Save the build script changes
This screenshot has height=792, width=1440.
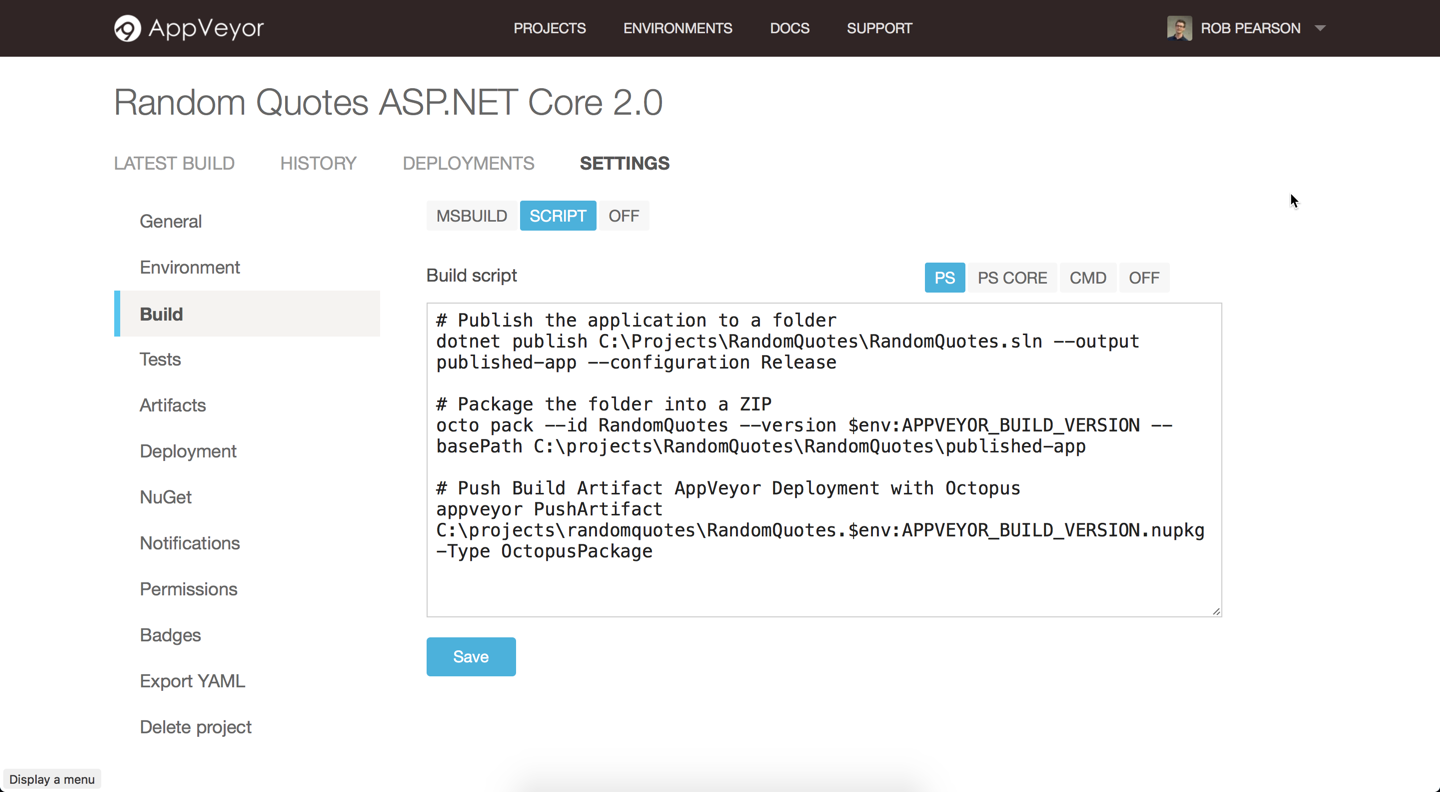[471, 656]
